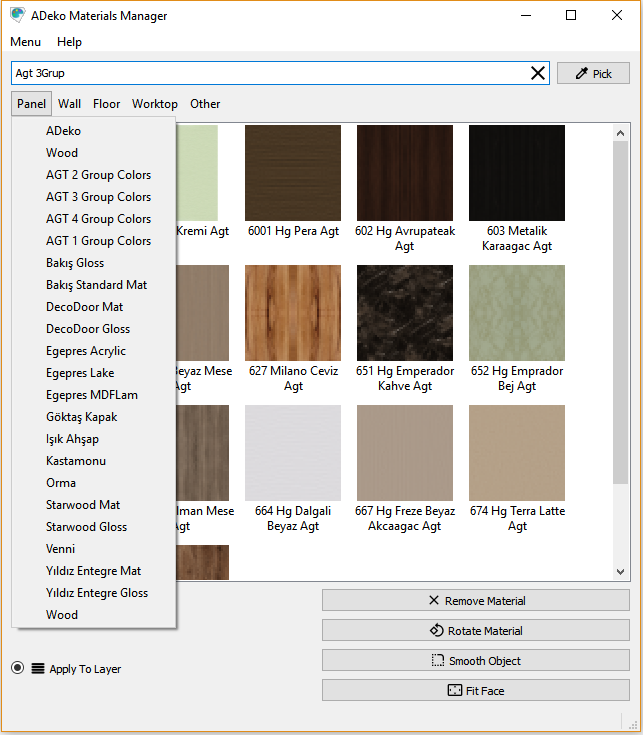Select the 602 Hg Avrupateak Agt swatch
Image resolution: width=643 pixels, height=735 pixels.
click(x=405, y=173)
